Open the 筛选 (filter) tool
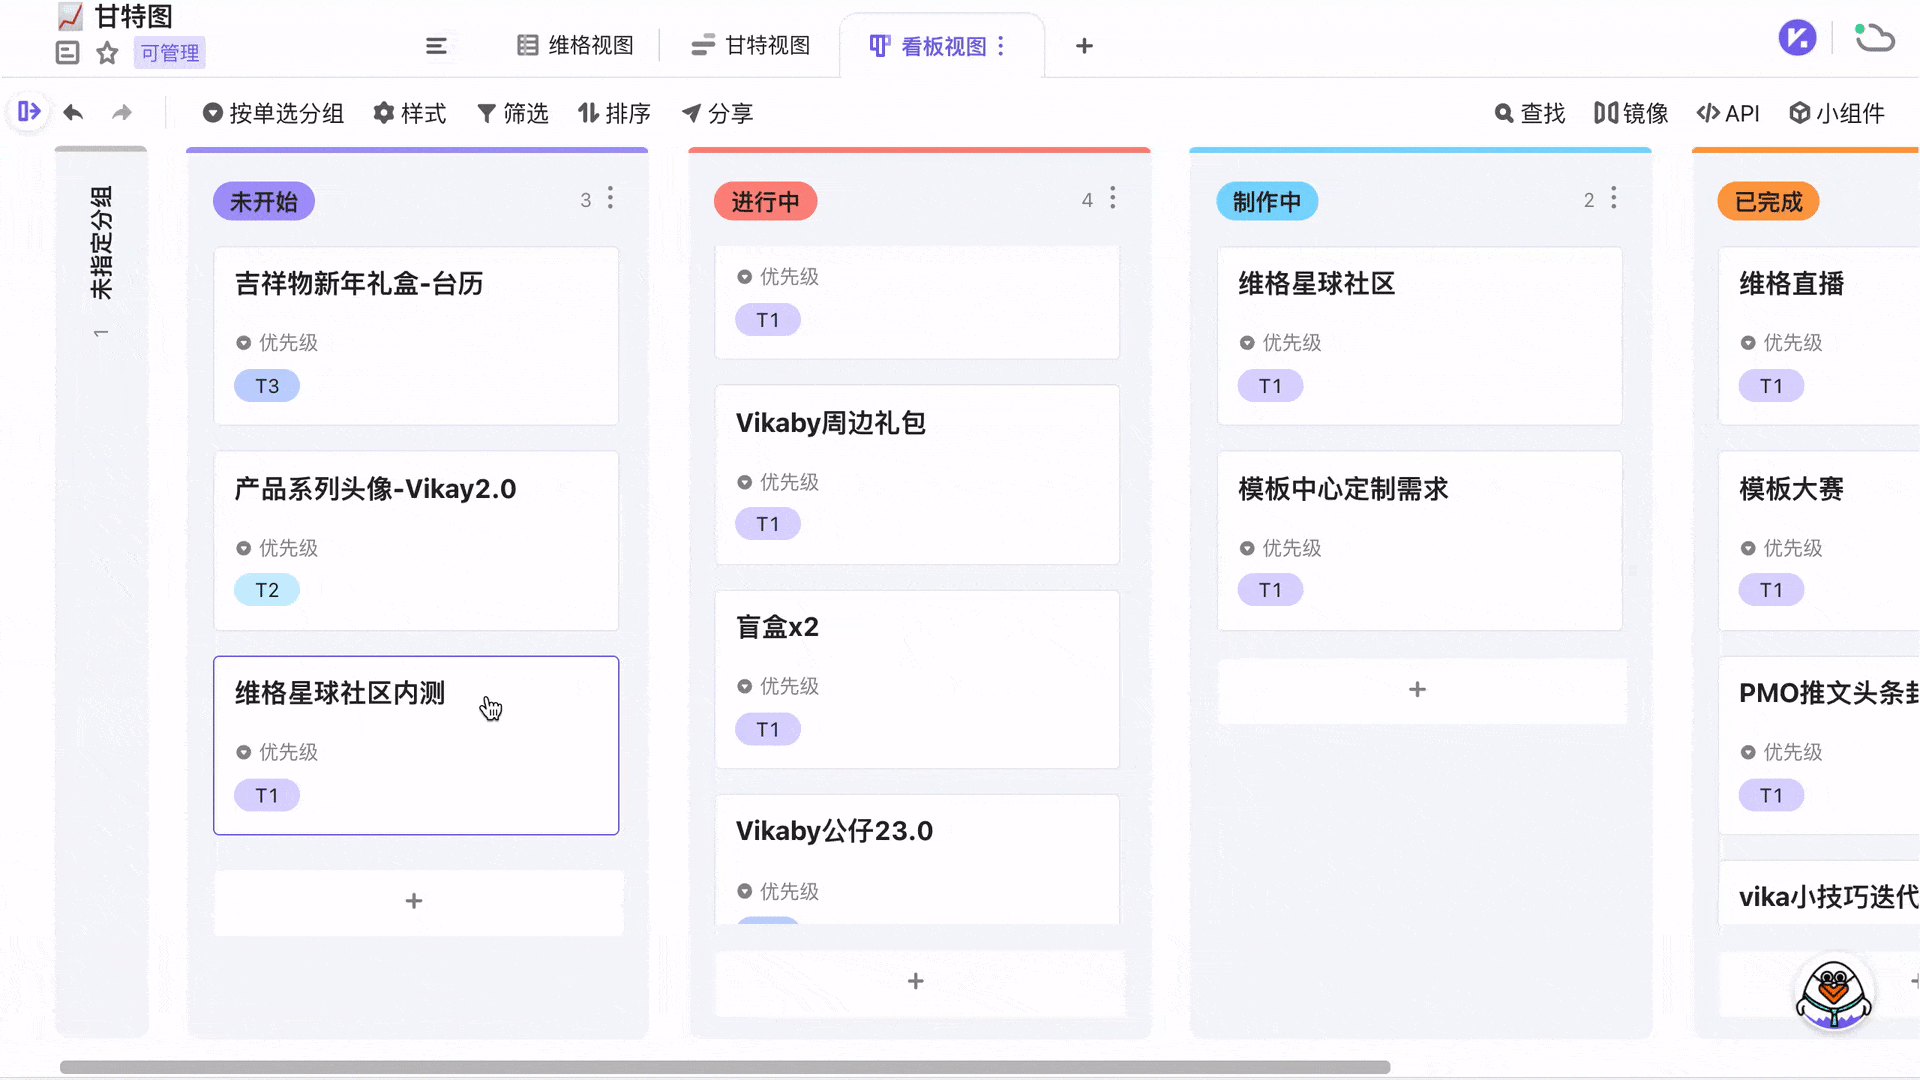This screenshot has width=1920, height=1080. click(x=513, y=113)
